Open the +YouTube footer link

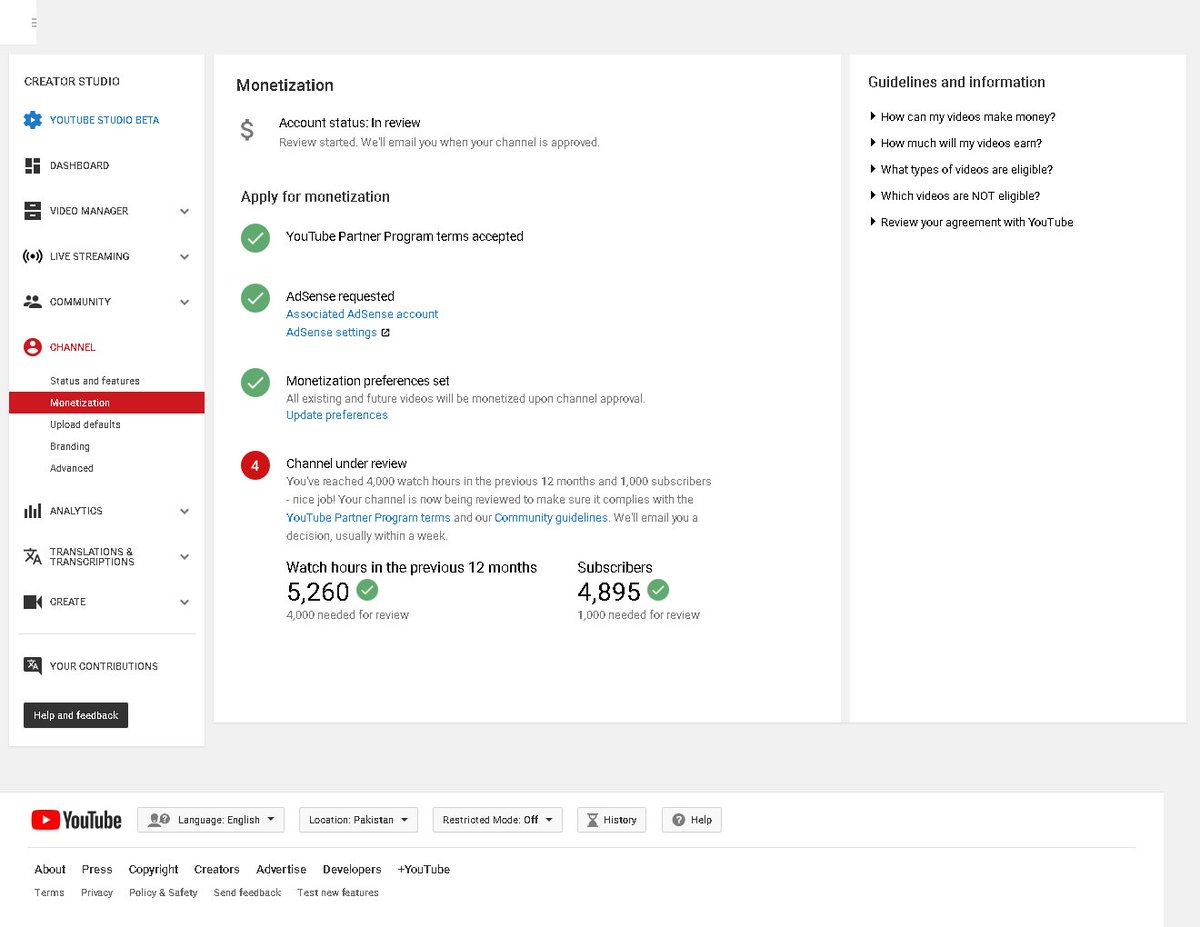pos(424,870)
